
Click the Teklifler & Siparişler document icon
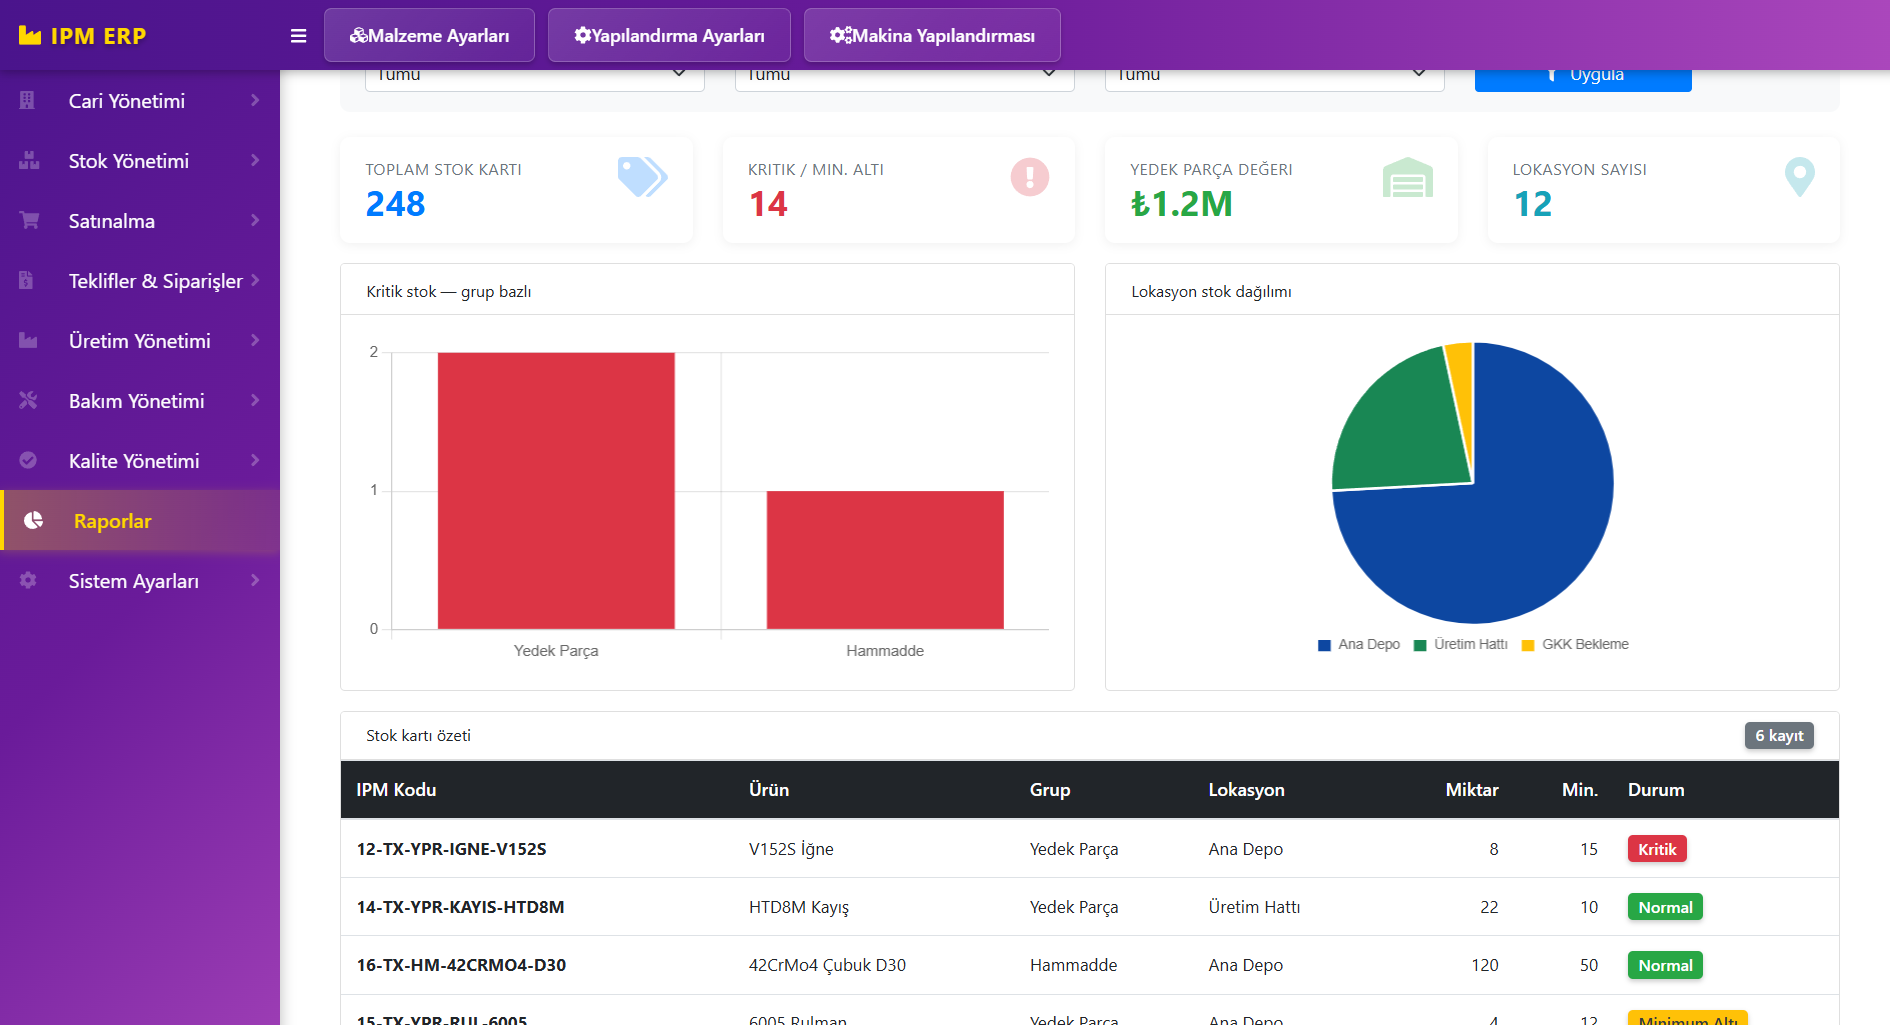tap(26, 280)
